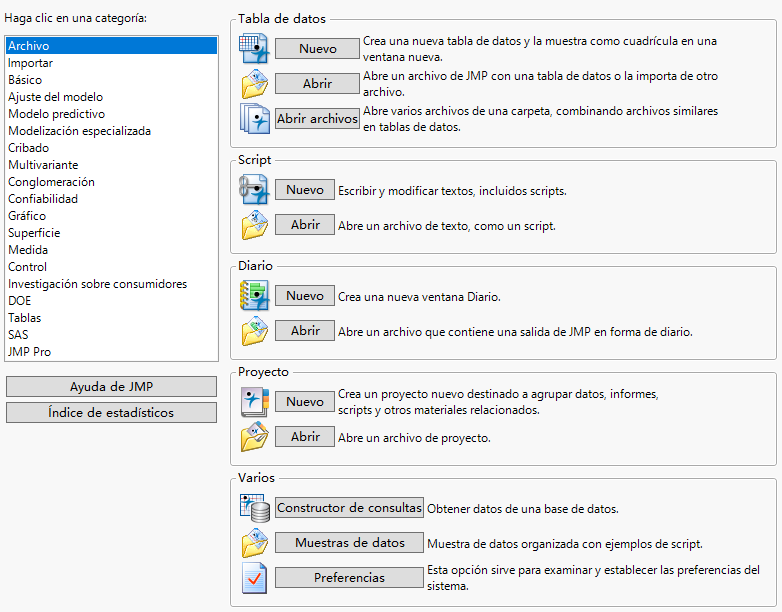Select the Multivariante category

pos(112,165)
